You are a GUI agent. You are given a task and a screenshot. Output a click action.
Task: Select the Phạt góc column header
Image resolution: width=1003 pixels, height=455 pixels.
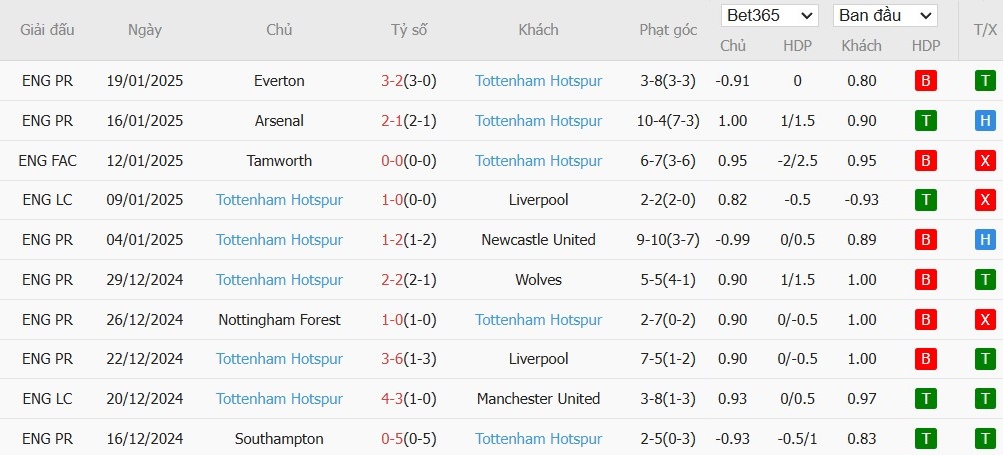(x=668, y=30)
